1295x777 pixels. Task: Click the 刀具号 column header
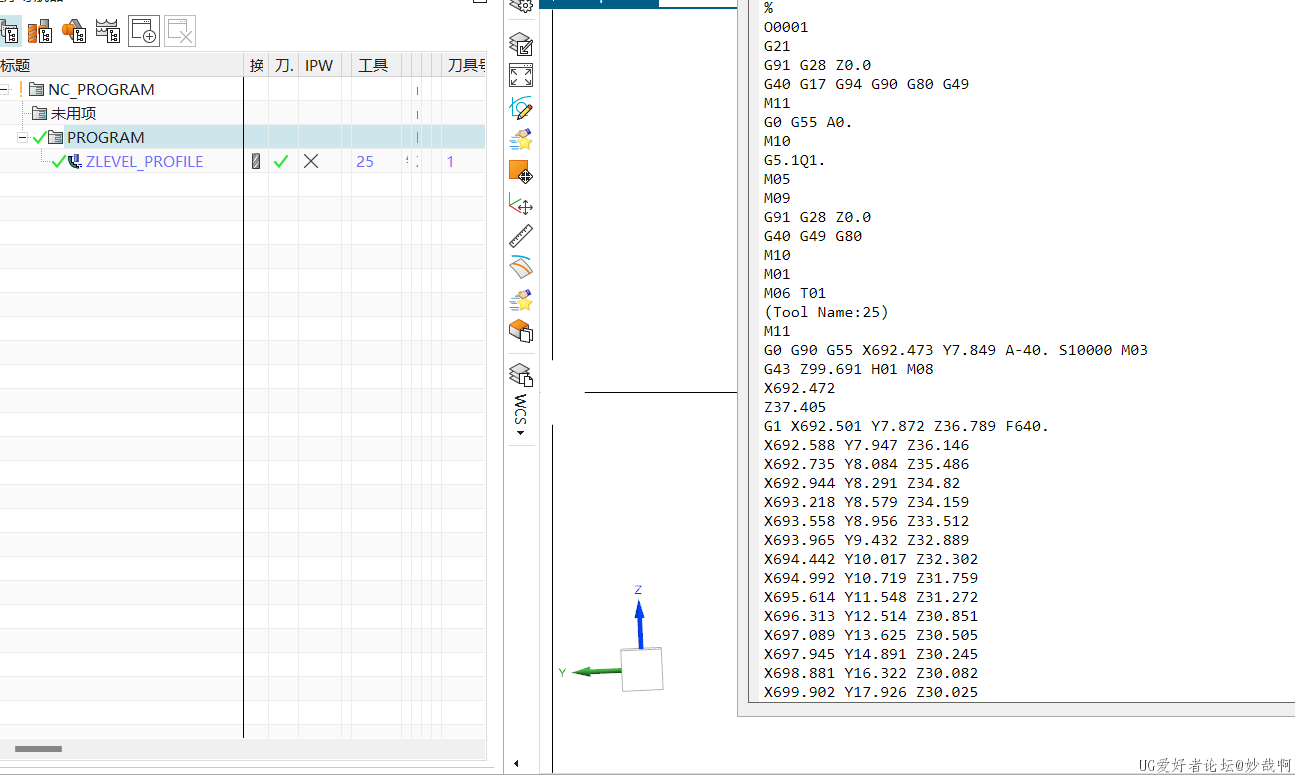click(x=465, y=65)
